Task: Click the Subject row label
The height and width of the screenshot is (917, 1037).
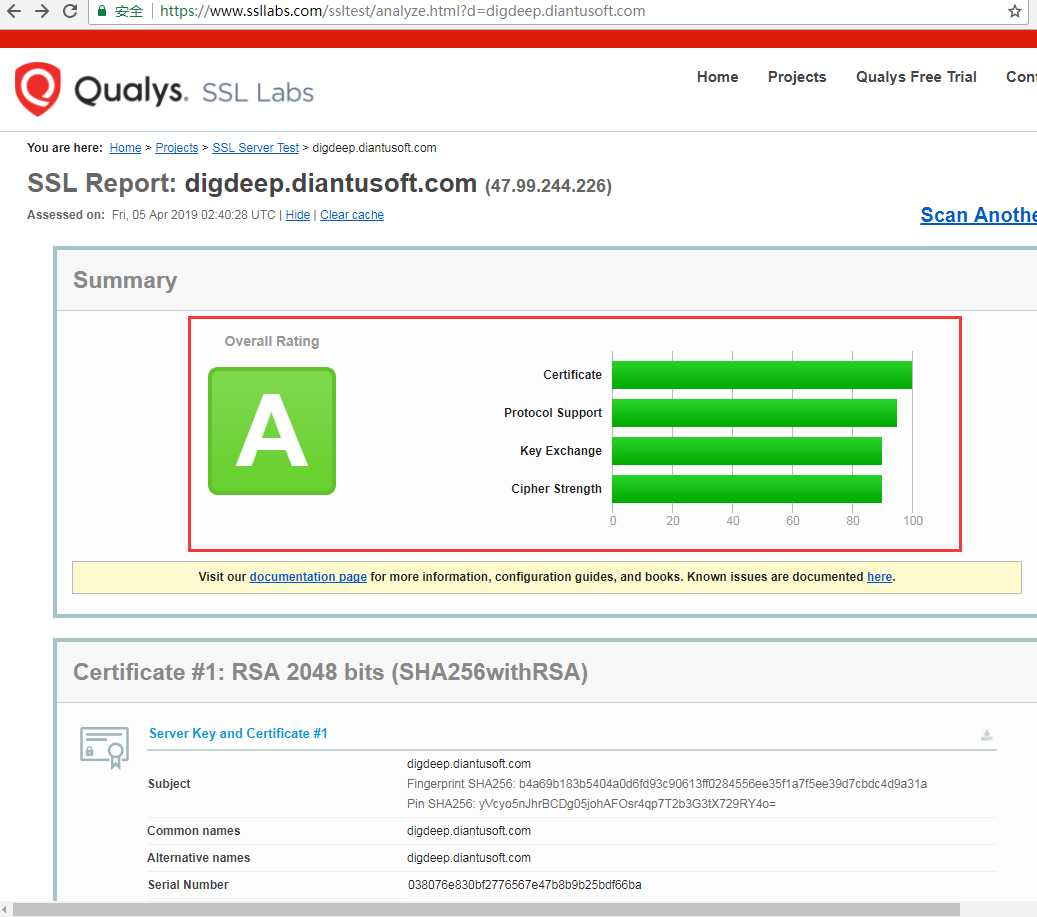Action: (169, 784)
